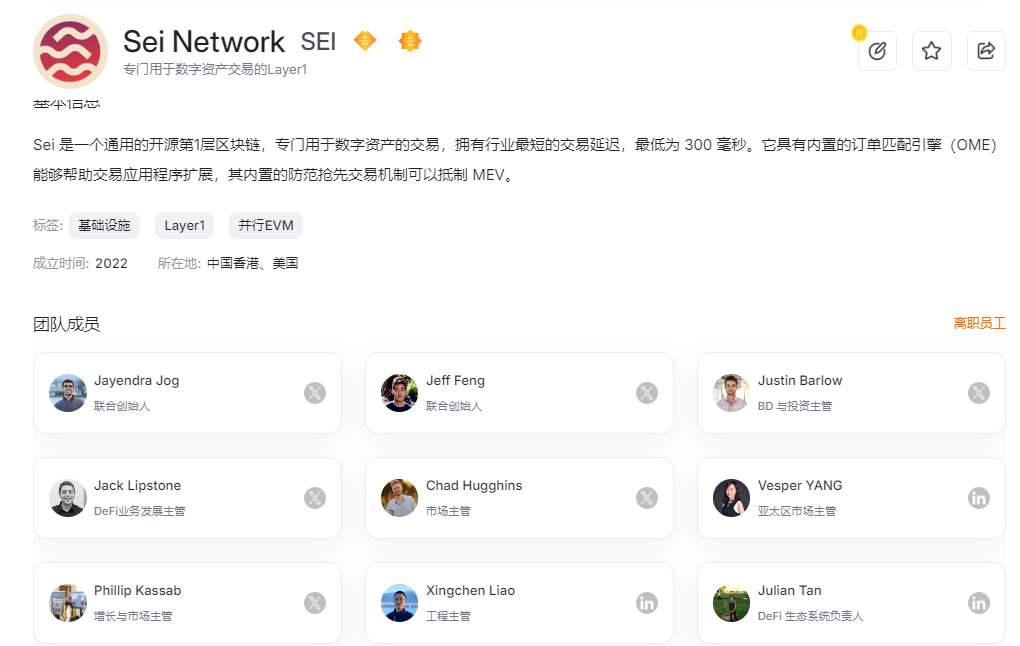Click the share icon button
The image size is (1020, 646).
pyautogui.click(x=985, y=51)
